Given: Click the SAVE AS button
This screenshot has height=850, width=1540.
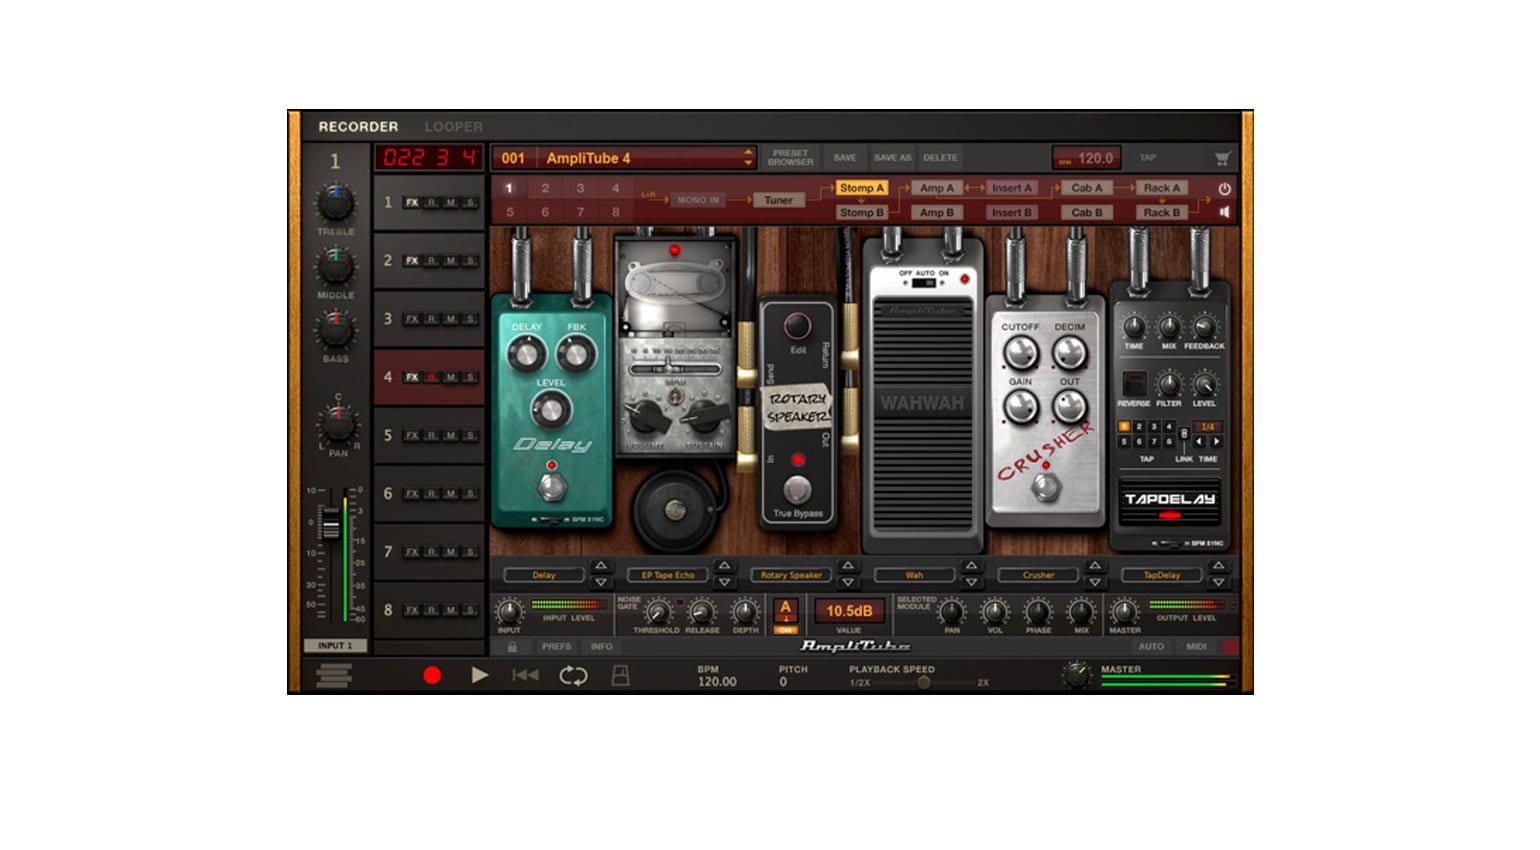Looking at the screenshot, I should pos(892,158).
